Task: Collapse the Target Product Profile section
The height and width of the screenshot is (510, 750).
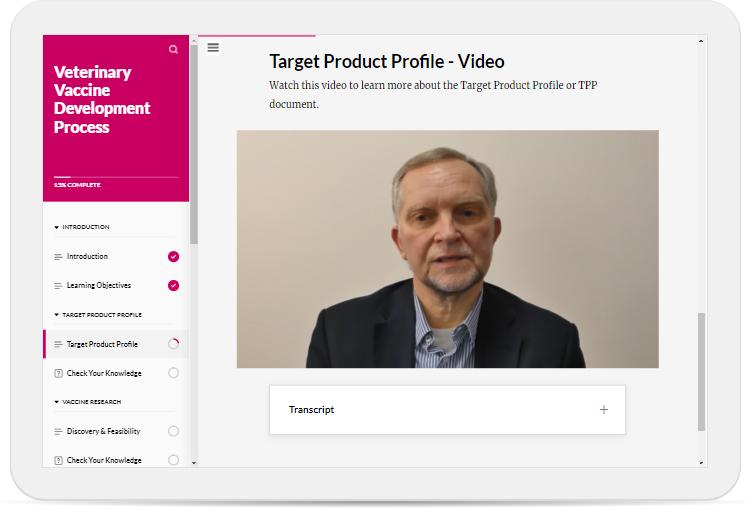Action: [x=98, y=315]
